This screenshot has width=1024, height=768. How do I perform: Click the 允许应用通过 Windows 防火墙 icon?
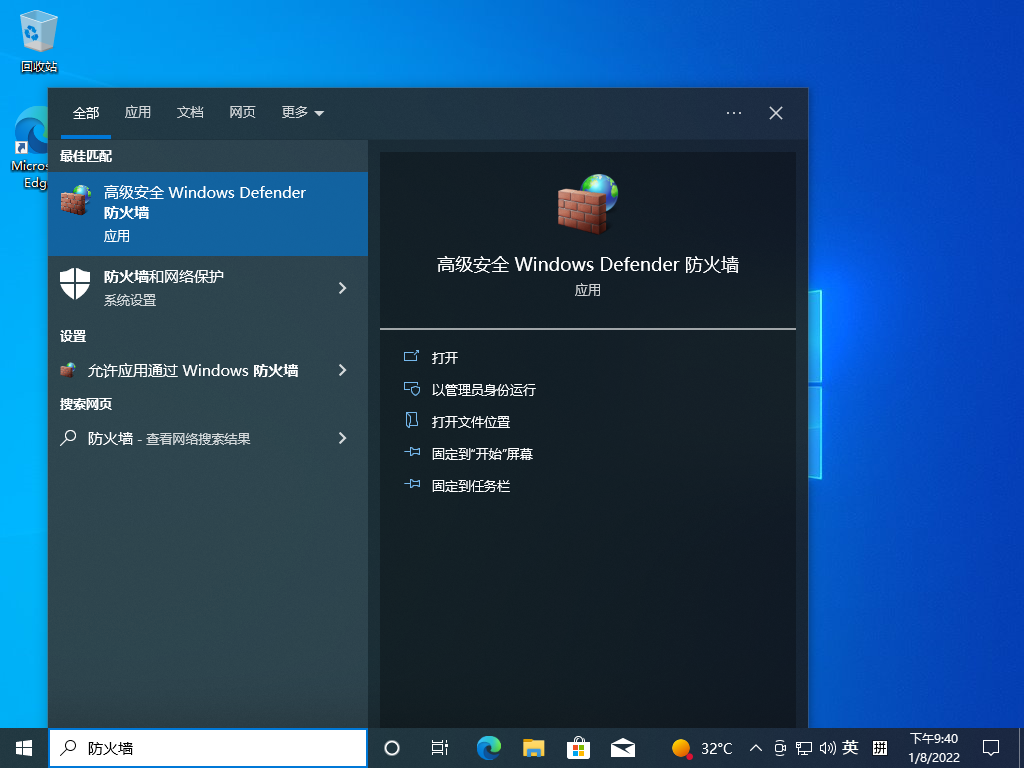click(71, 370)
